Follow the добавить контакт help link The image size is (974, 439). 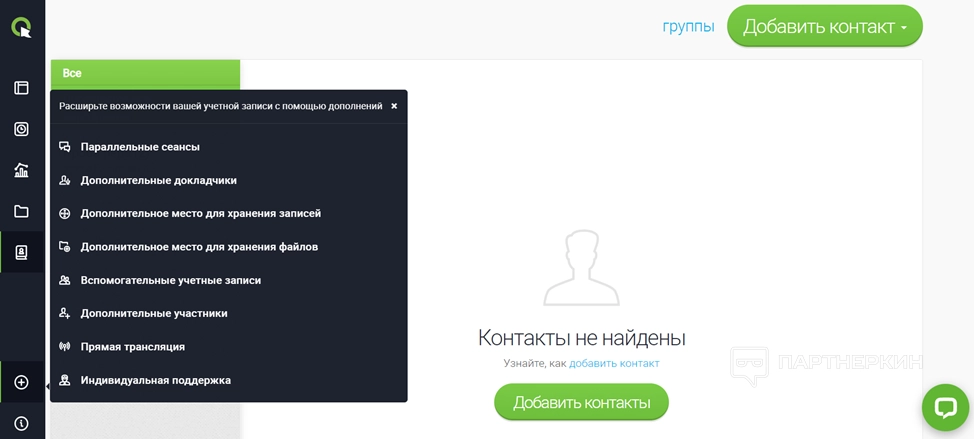(x=614, y=364)
